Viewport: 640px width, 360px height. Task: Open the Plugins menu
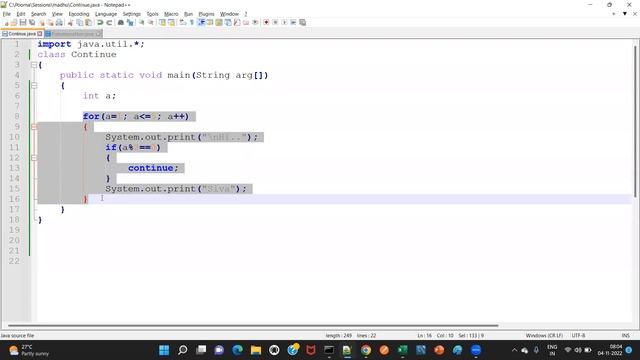206,14
